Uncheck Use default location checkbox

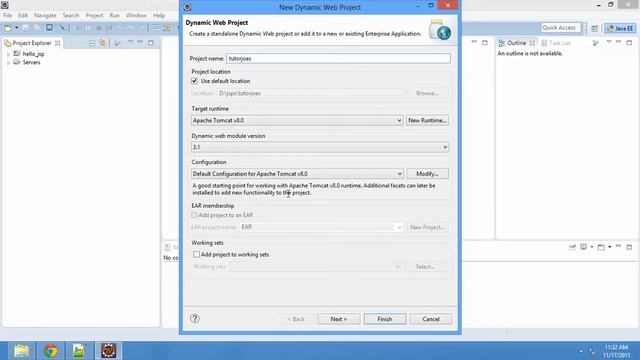(194, 81)
